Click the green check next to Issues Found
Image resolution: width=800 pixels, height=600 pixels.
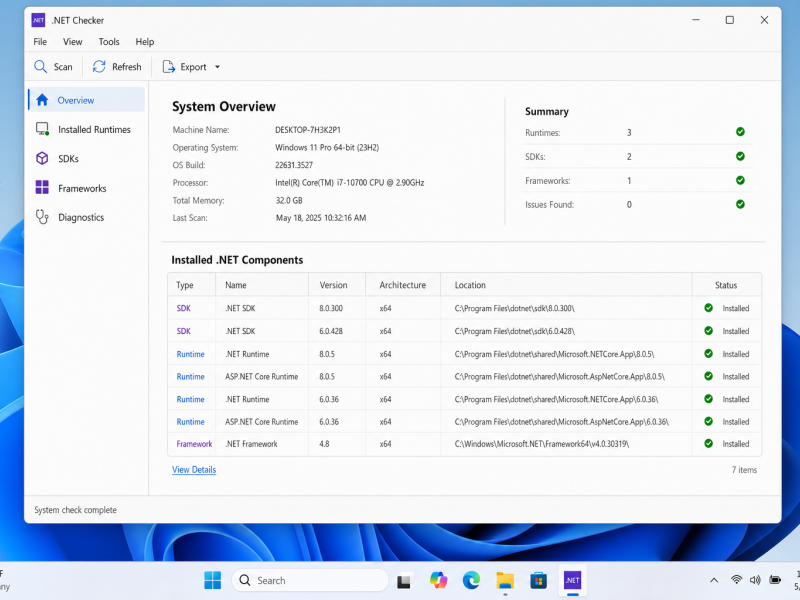tap(740, 204)
